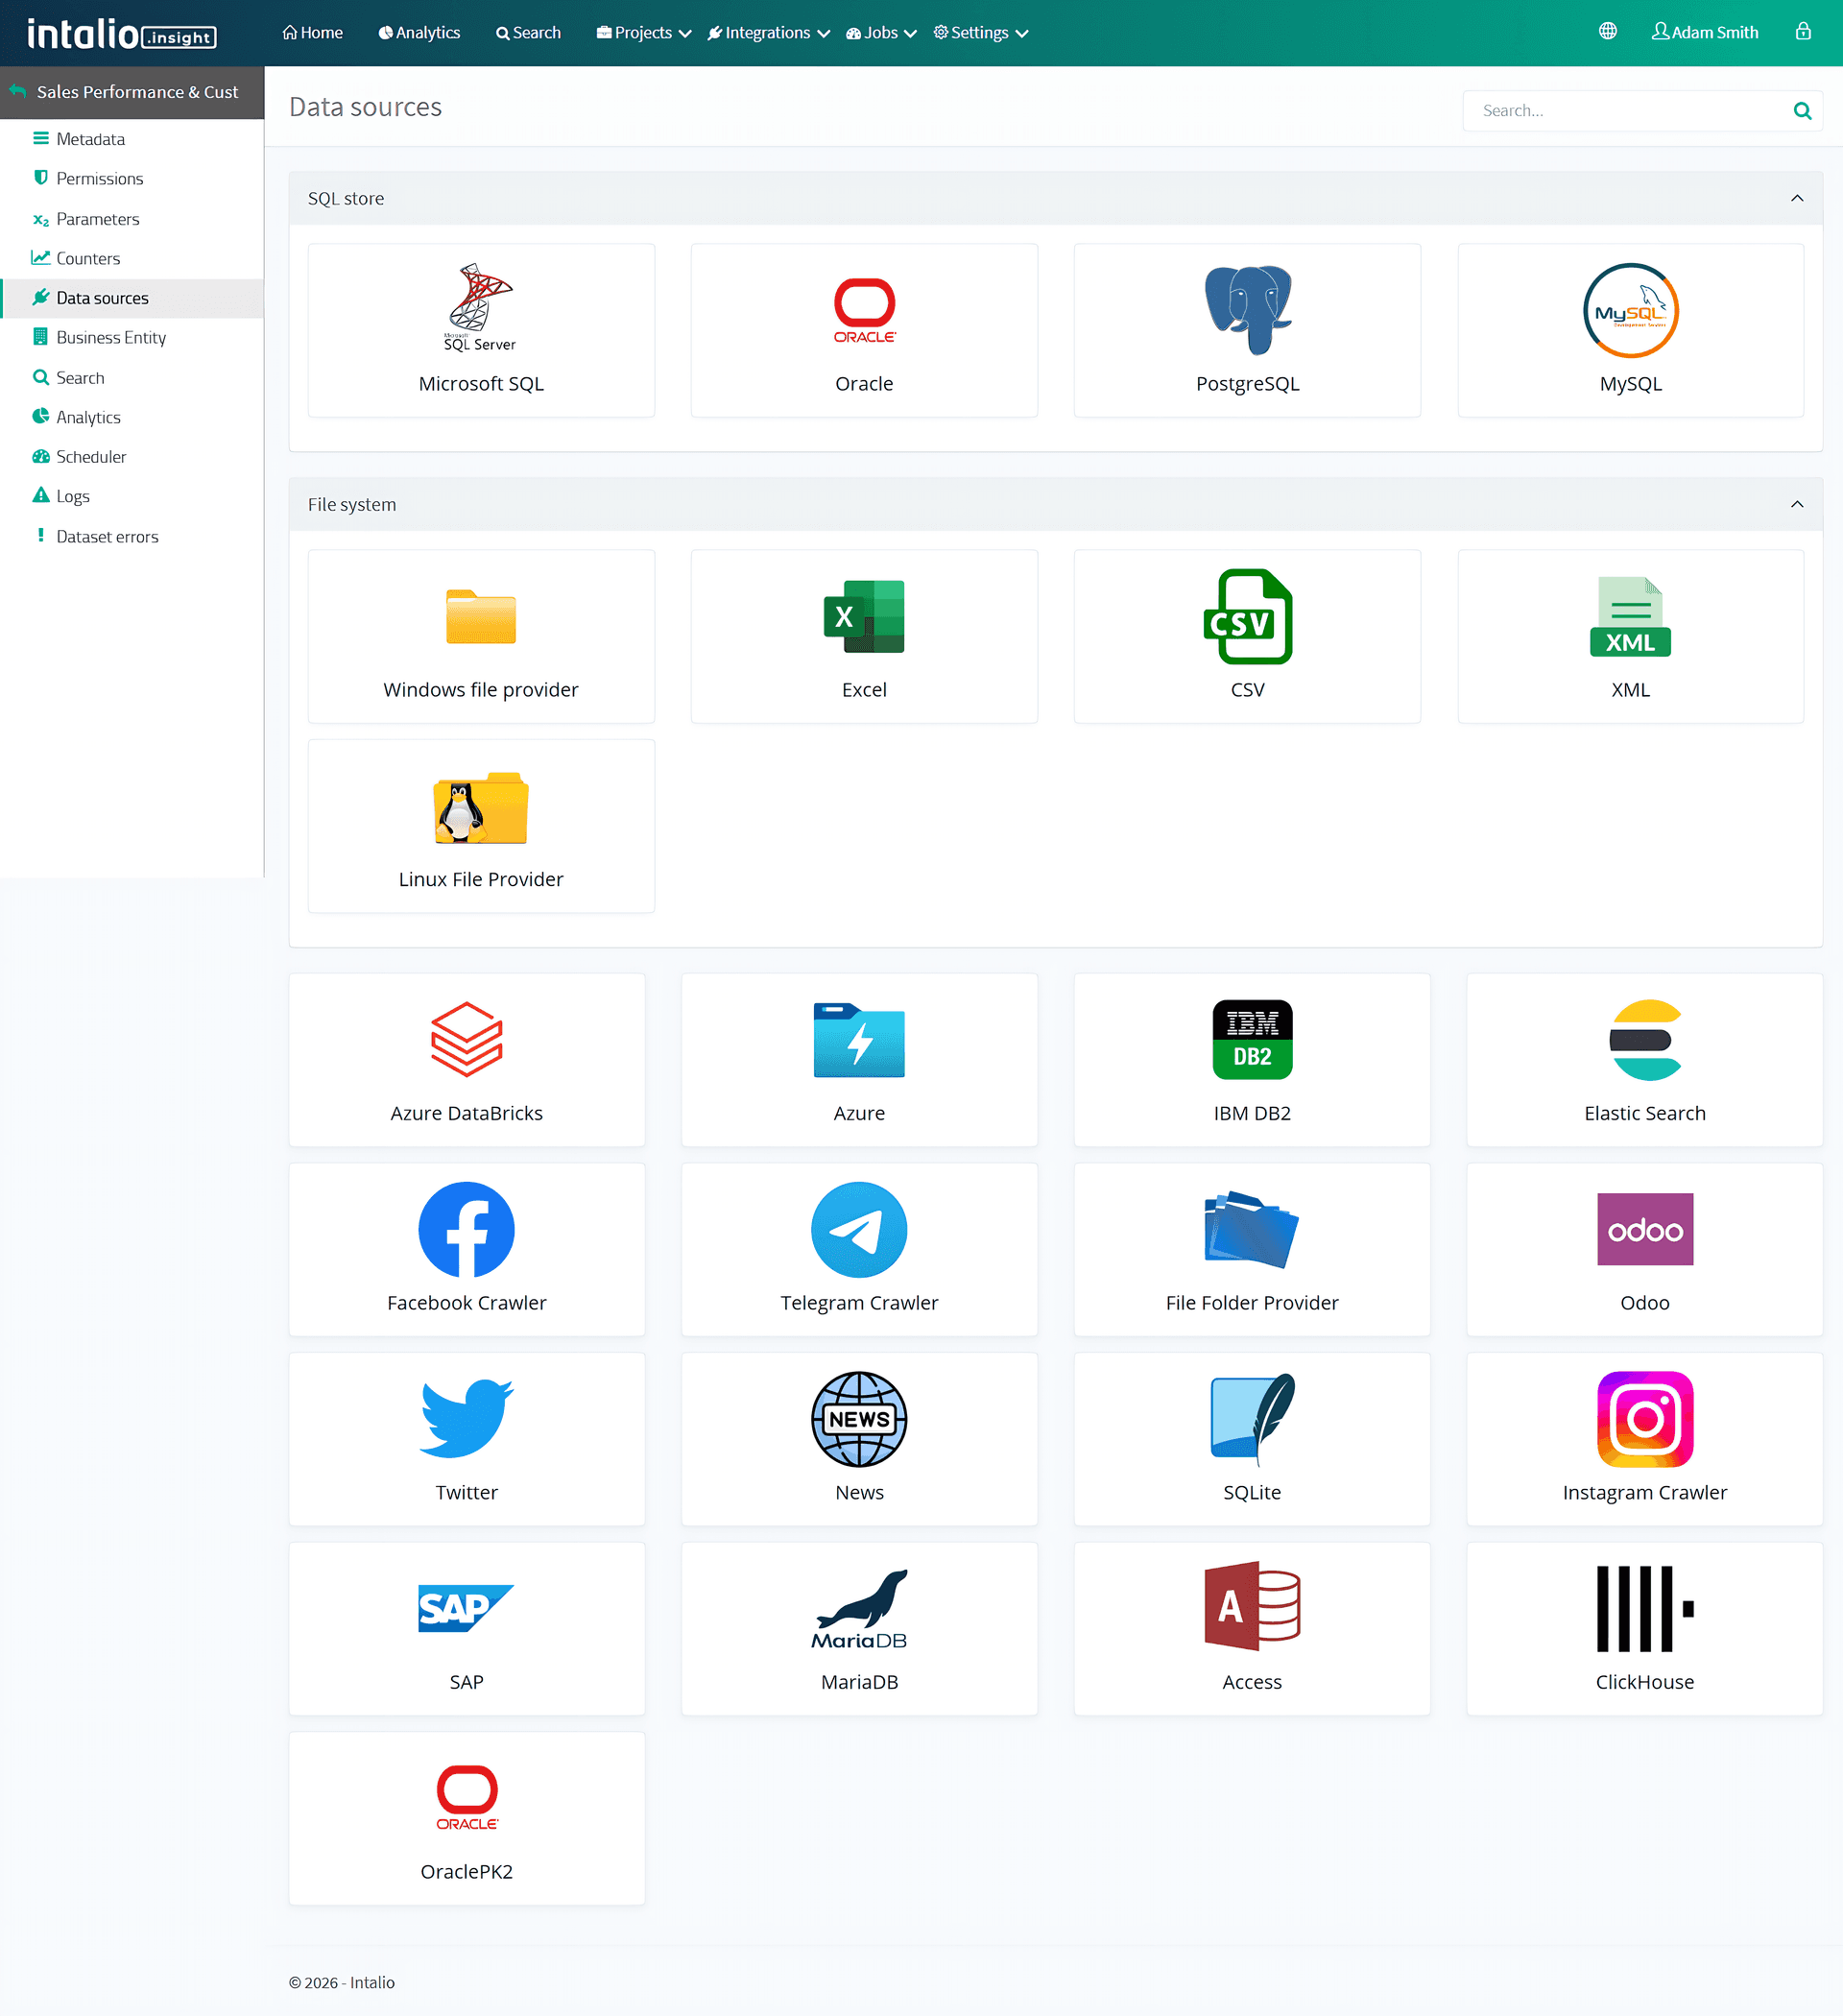Click the search magnifier icon in the data sources search box
This screenshot has width=1843, height=2016.
[x=1802, y=111]
